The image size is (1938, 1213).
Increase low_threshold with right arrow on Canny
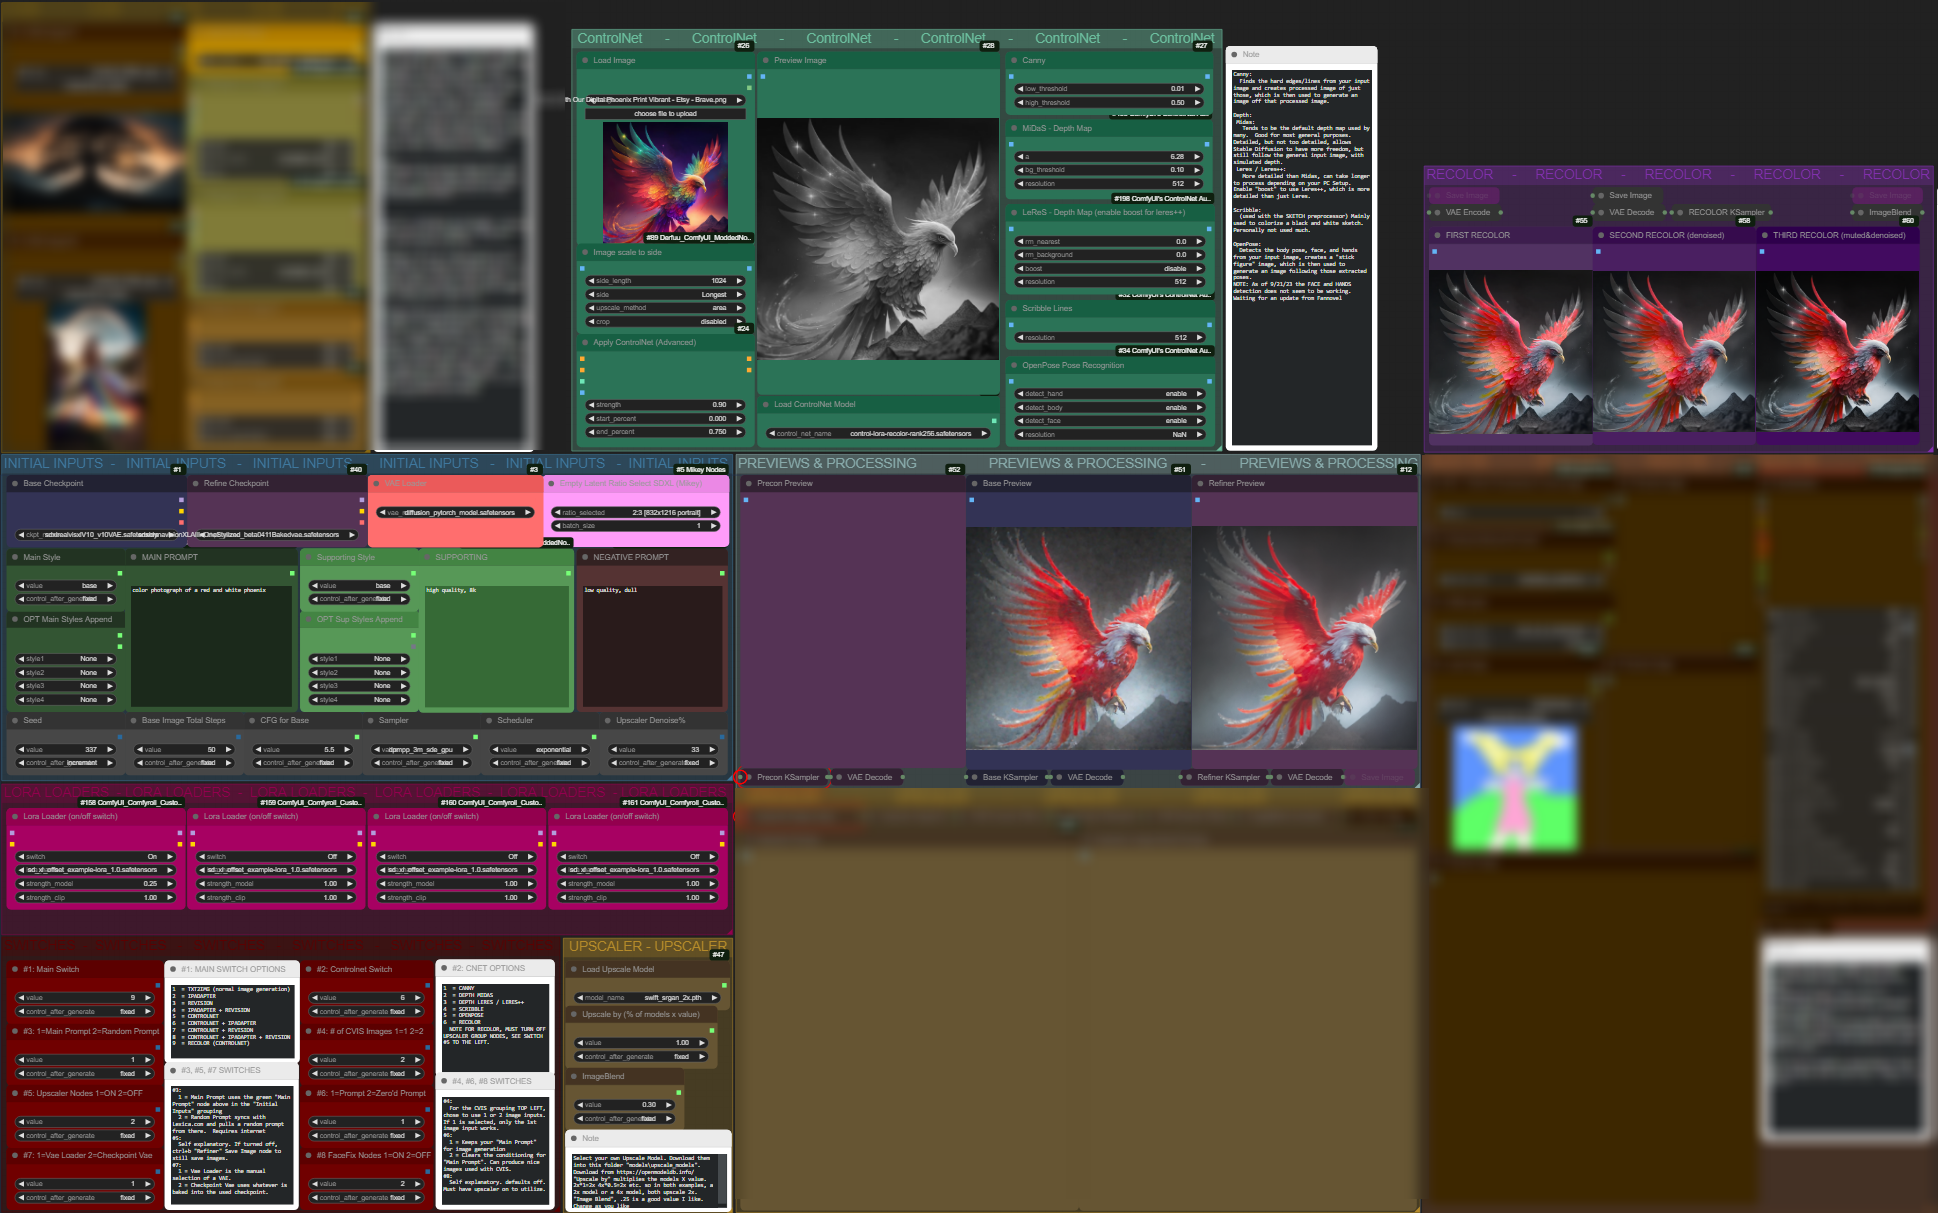[x=1197, y=89]
